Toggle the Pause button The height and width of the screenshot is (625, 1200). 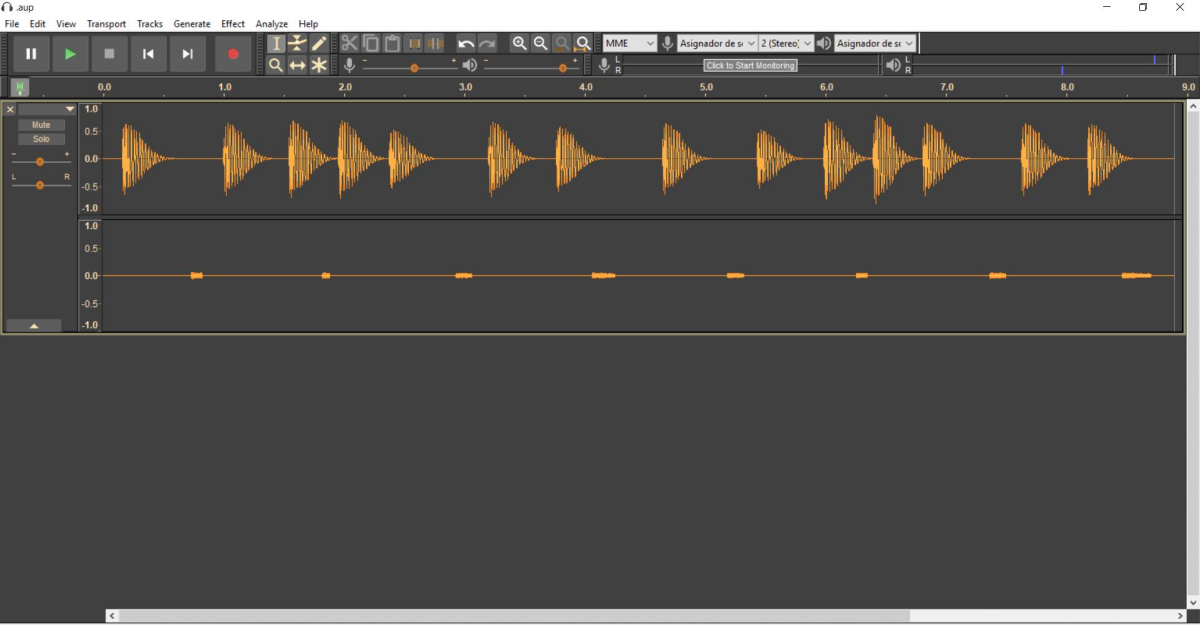click(x=31, y=54)
